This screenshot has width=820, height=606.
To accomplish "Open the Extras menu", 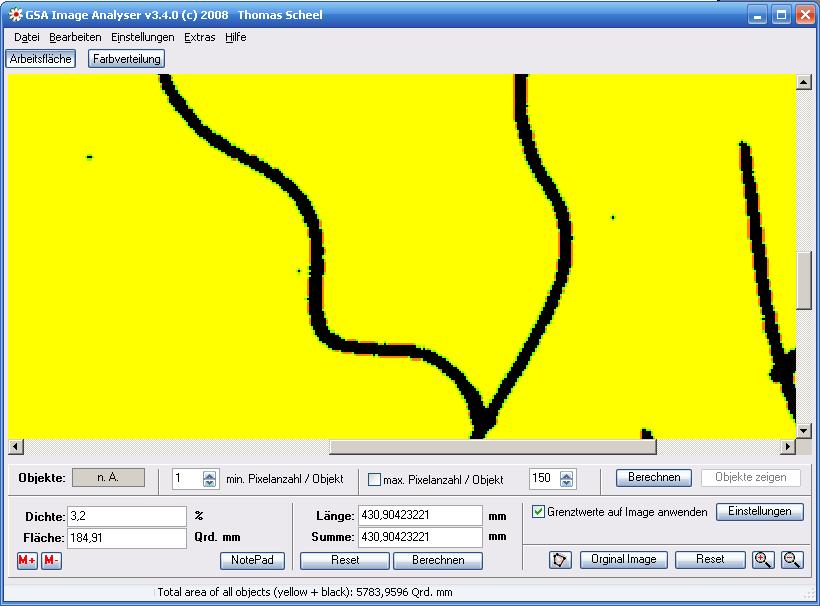I will pos(200,37).
